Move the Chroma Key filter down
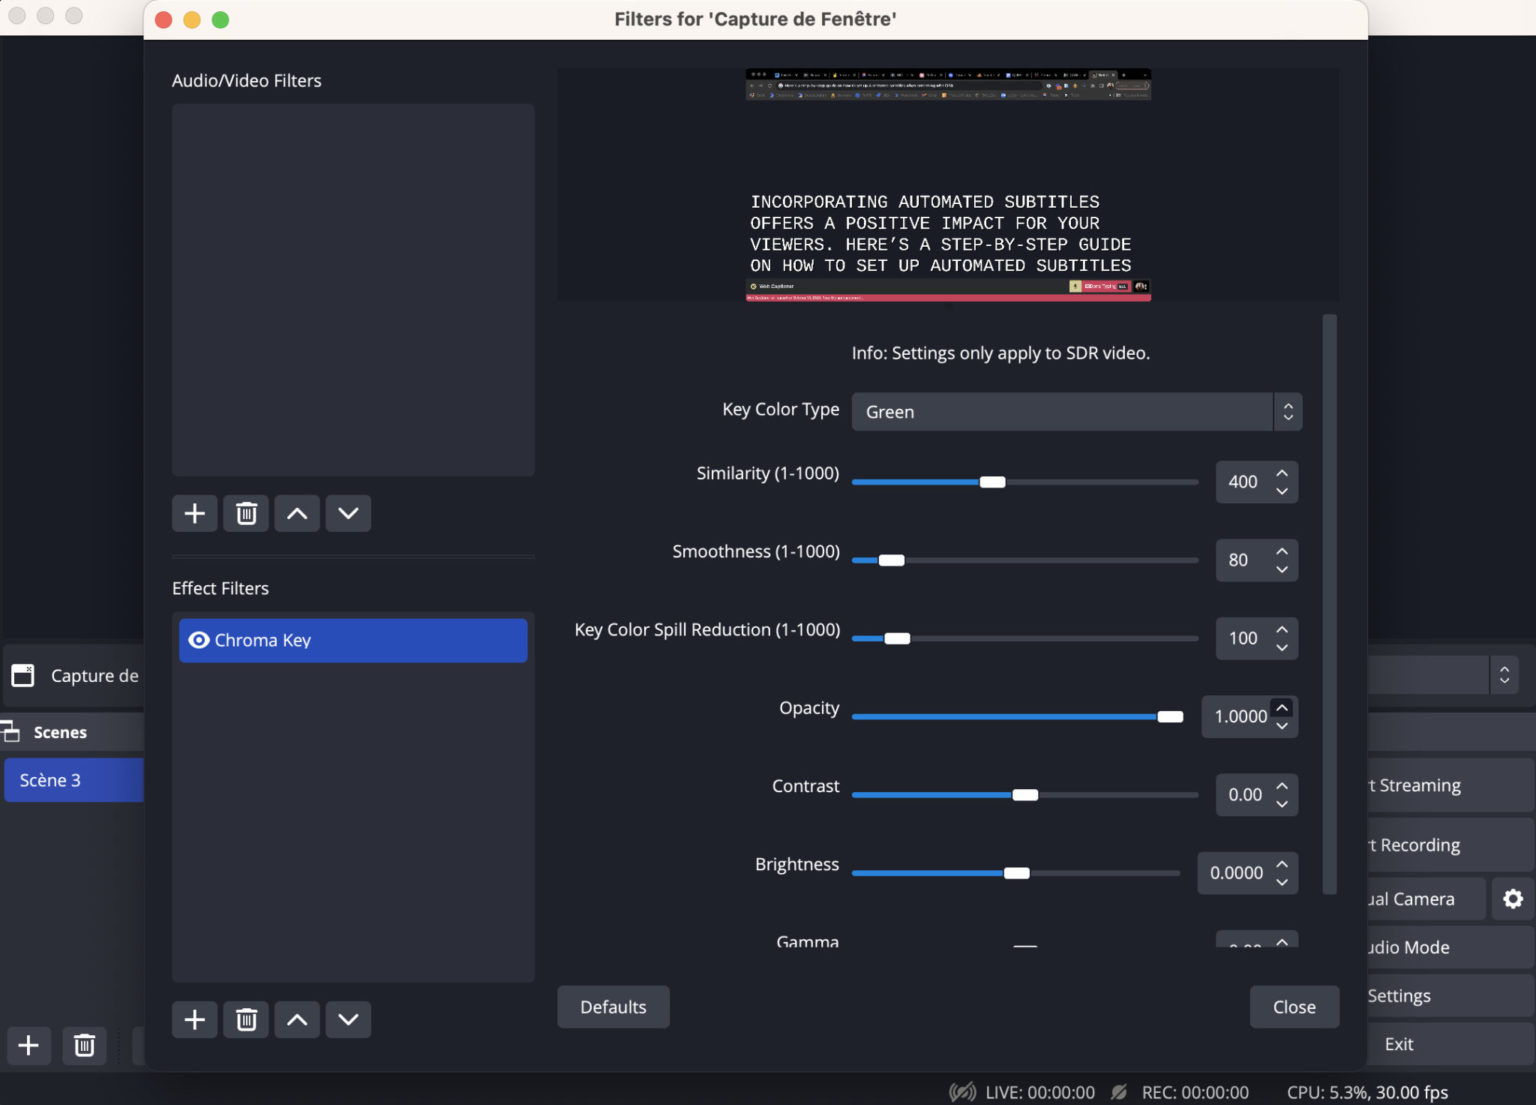This screenshot has width=1536, height=1105. point(348,1019)
